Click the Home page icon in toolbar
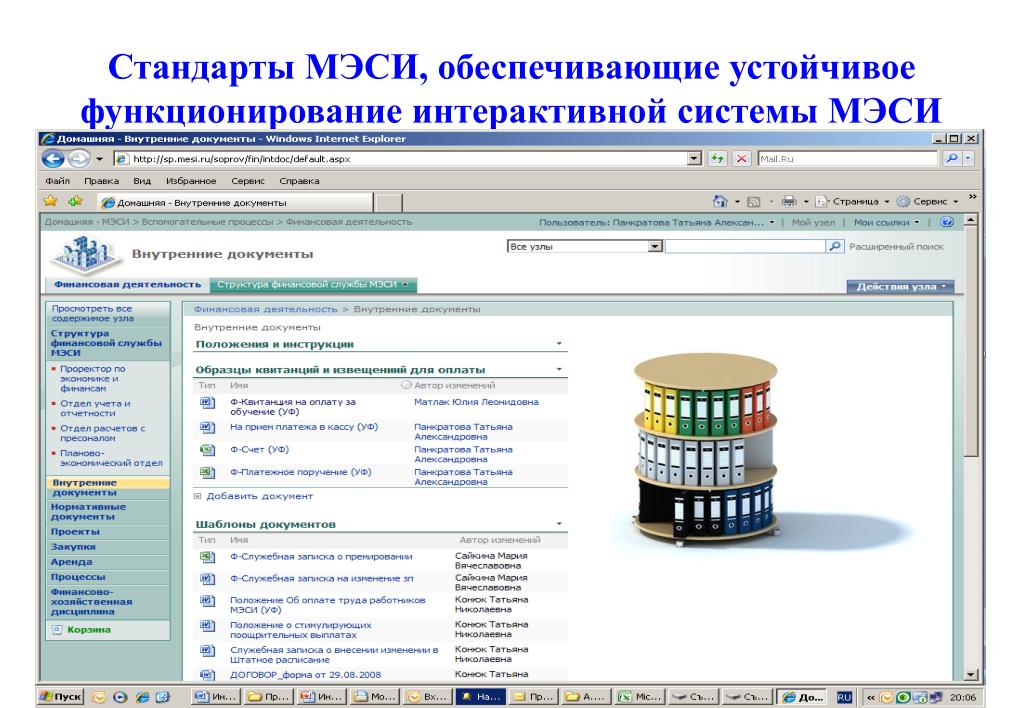 (x=720, y=201)
